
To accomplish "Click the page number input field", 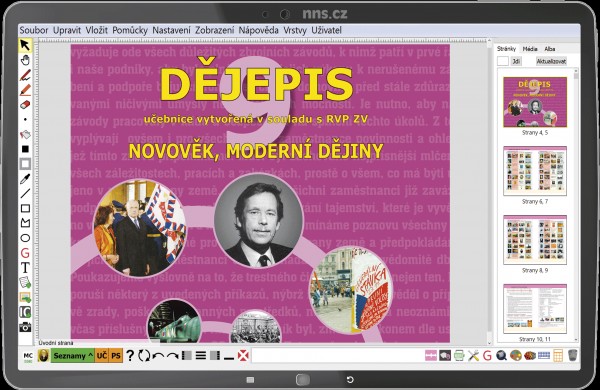I will coord(502,61).
